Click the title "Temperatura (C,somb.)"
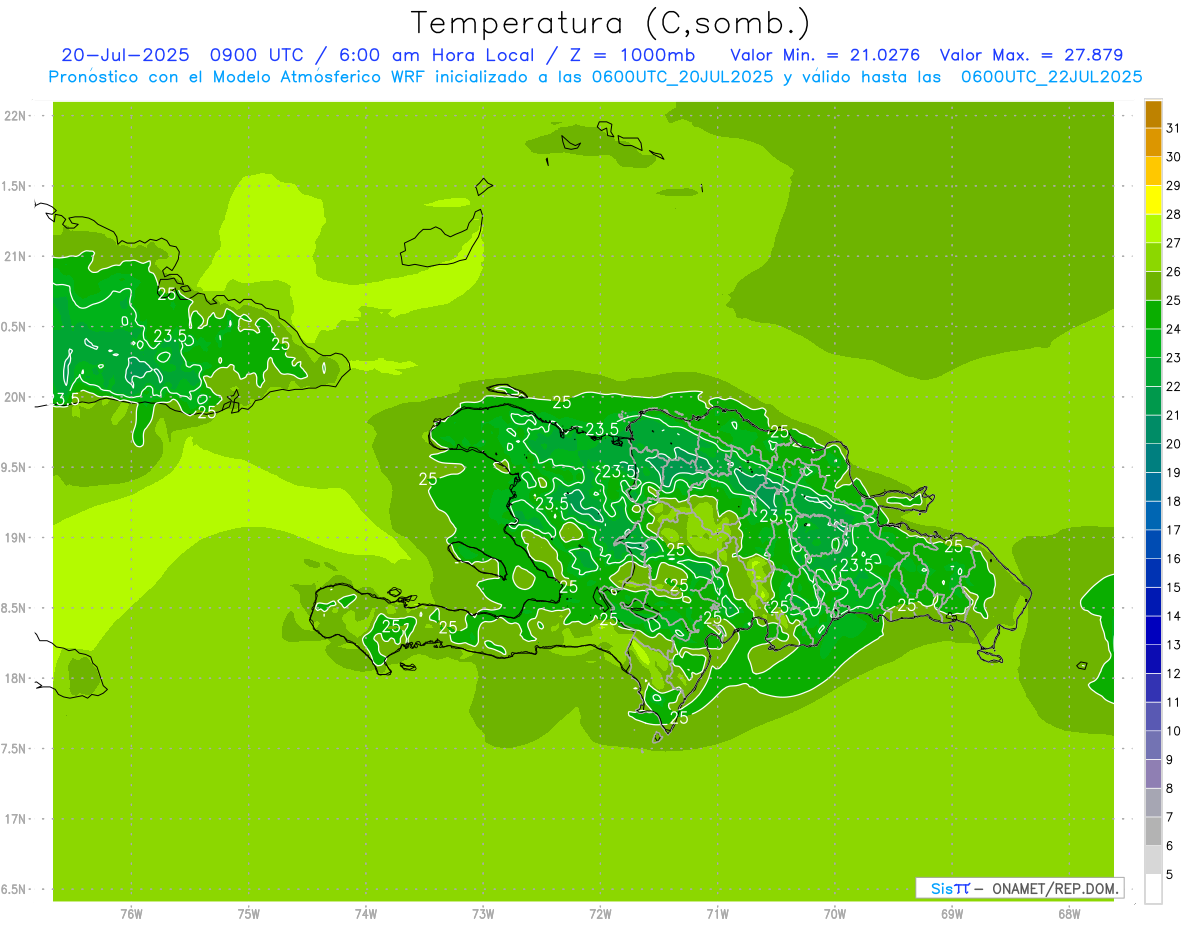Viewport: 1200px width, 927px height. [x=611, y=23]
